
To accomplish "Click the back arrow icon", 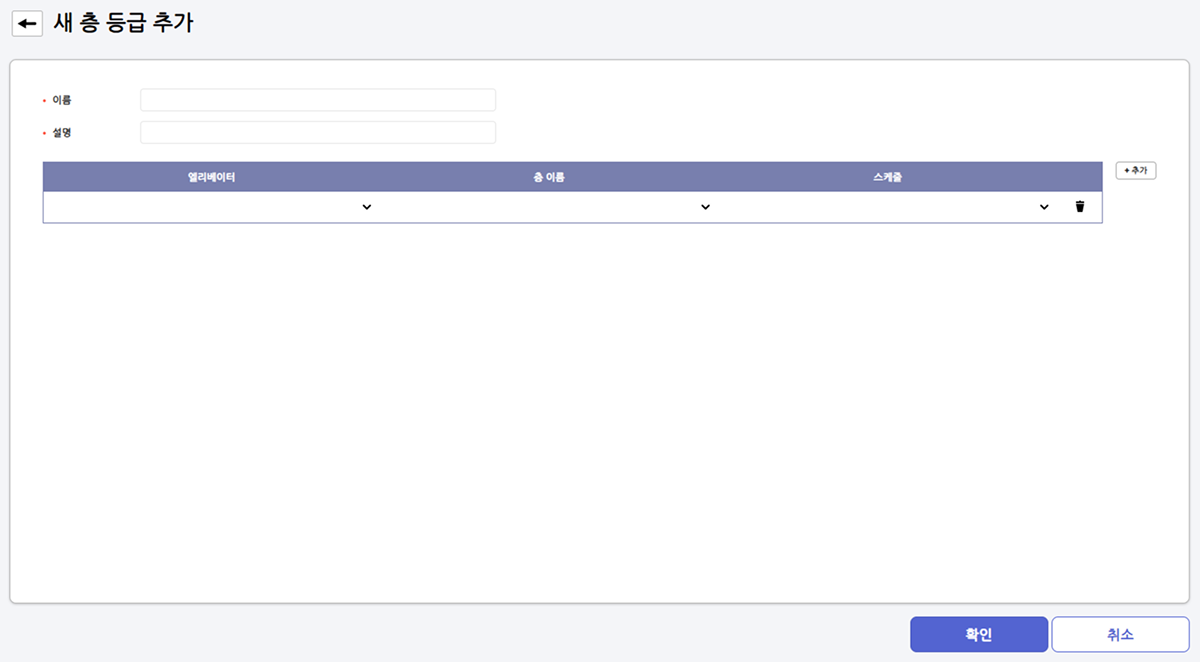I will pyautogui.click(x=27, y=24).
